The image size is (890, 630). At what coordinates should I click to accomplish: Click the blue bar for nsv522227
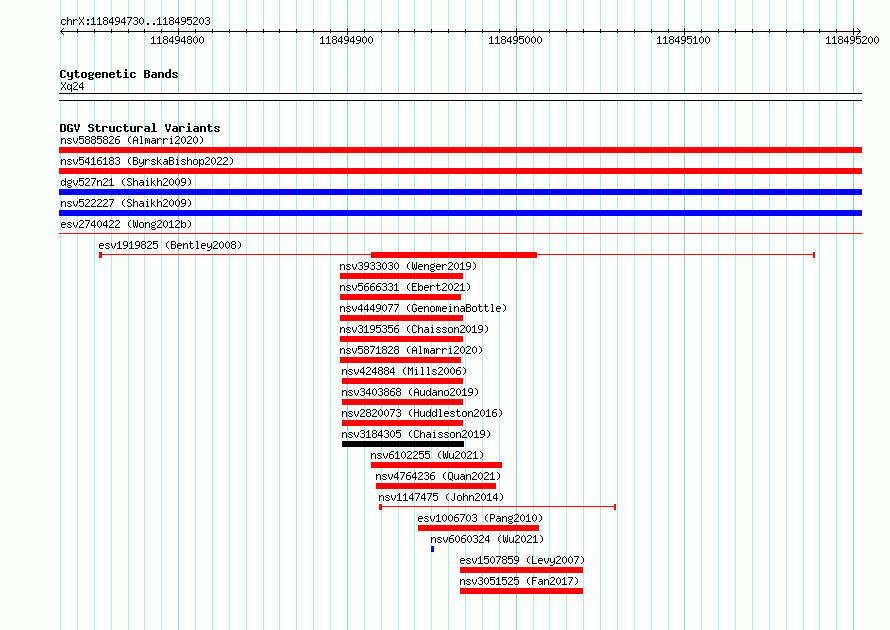[460, 213]
